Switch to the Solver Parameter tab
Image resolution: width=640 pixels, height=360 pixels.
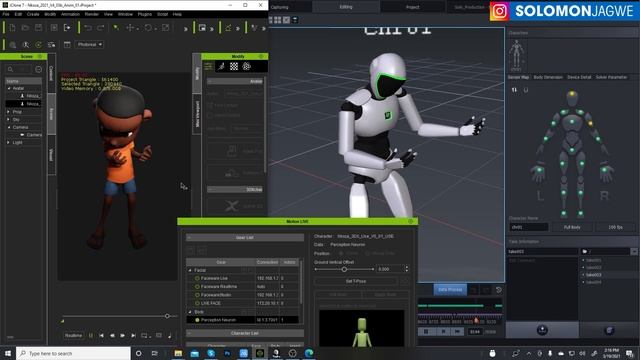coord(611,77)
